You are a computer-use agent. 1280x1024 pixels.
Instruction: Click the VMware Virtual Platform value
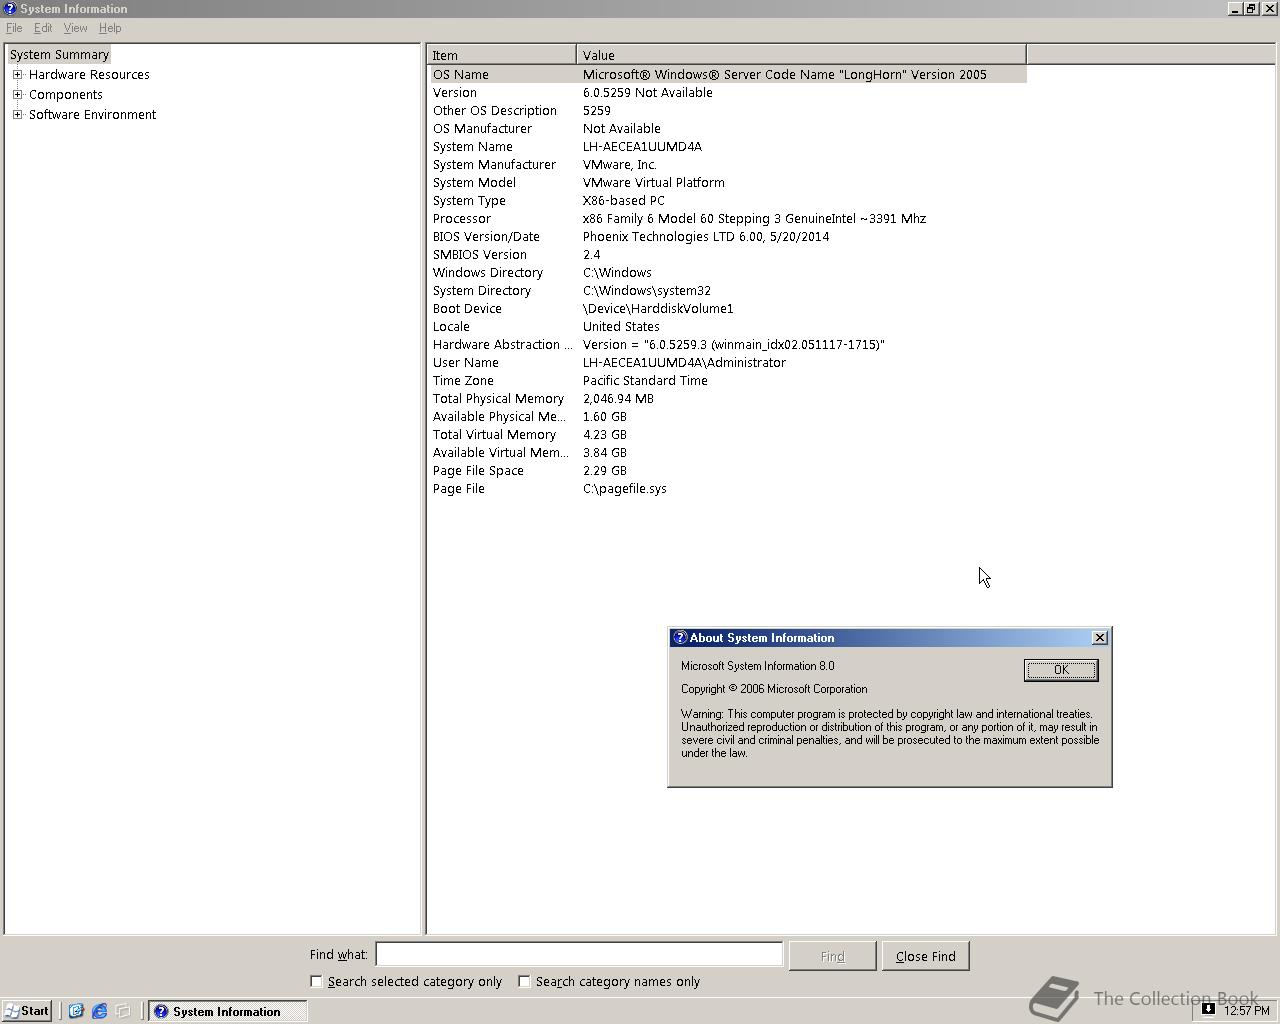pyautogui.click(x=654, y=182)
